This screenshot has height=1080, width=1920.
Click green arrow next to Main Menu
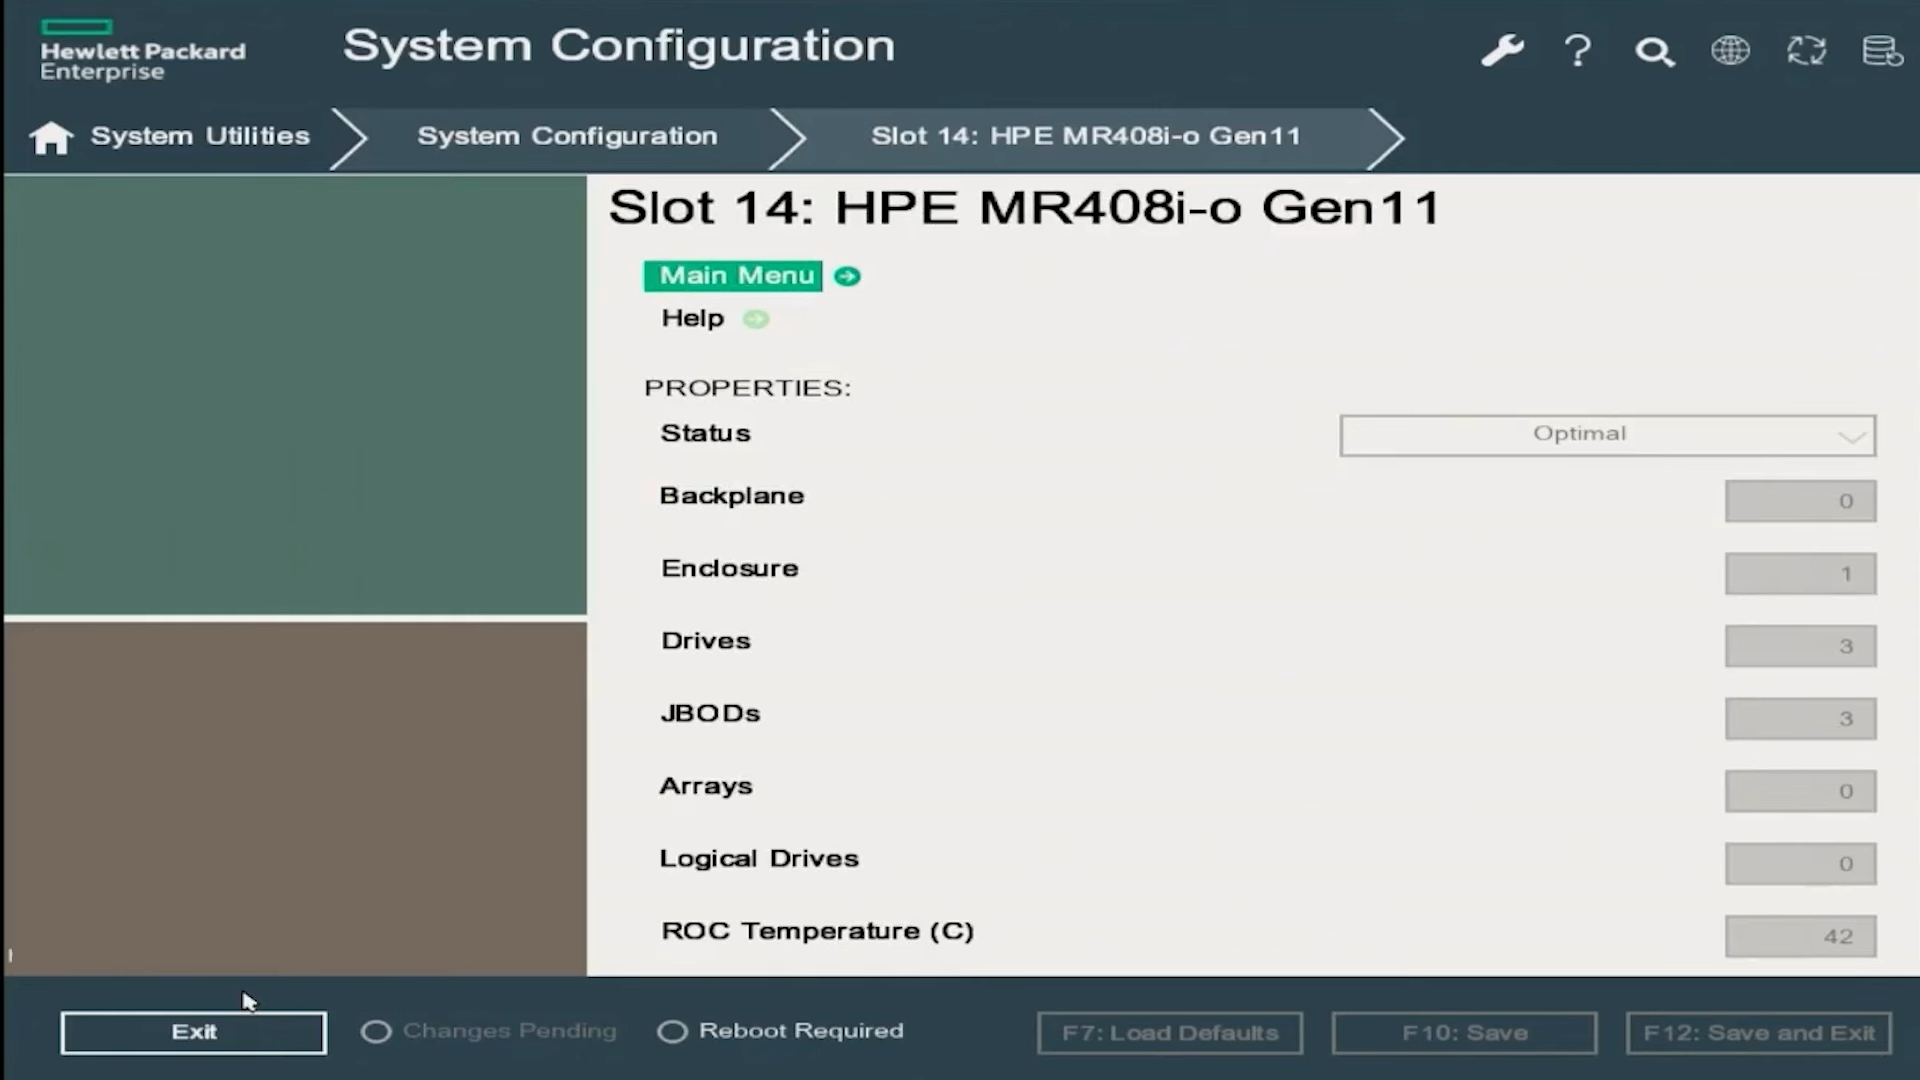coord(847,276)
